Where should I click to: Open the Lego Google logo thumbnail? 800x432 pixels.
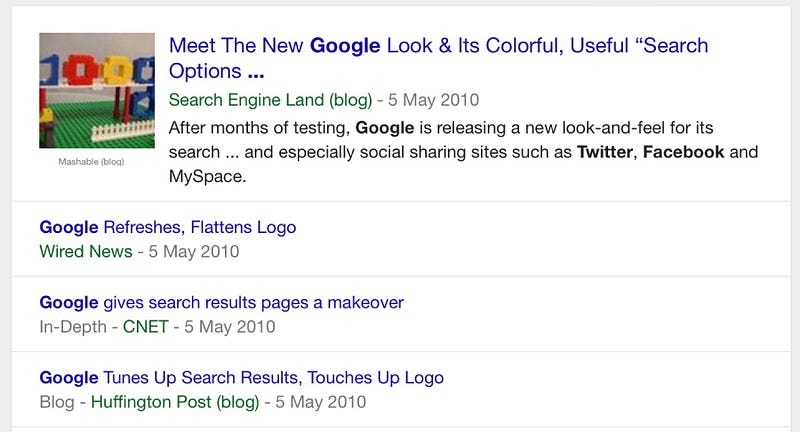[x=97, y=90]
